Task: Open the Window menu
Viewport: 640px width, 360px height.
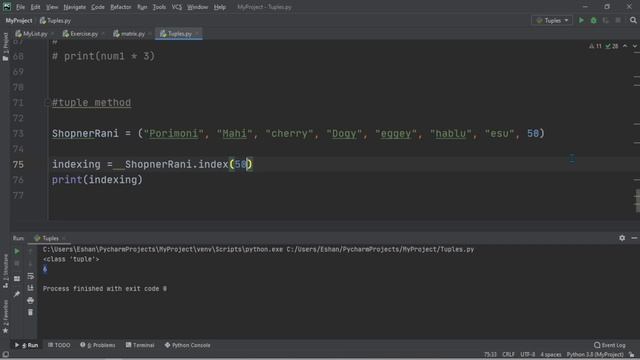Action: pos(198,7)
